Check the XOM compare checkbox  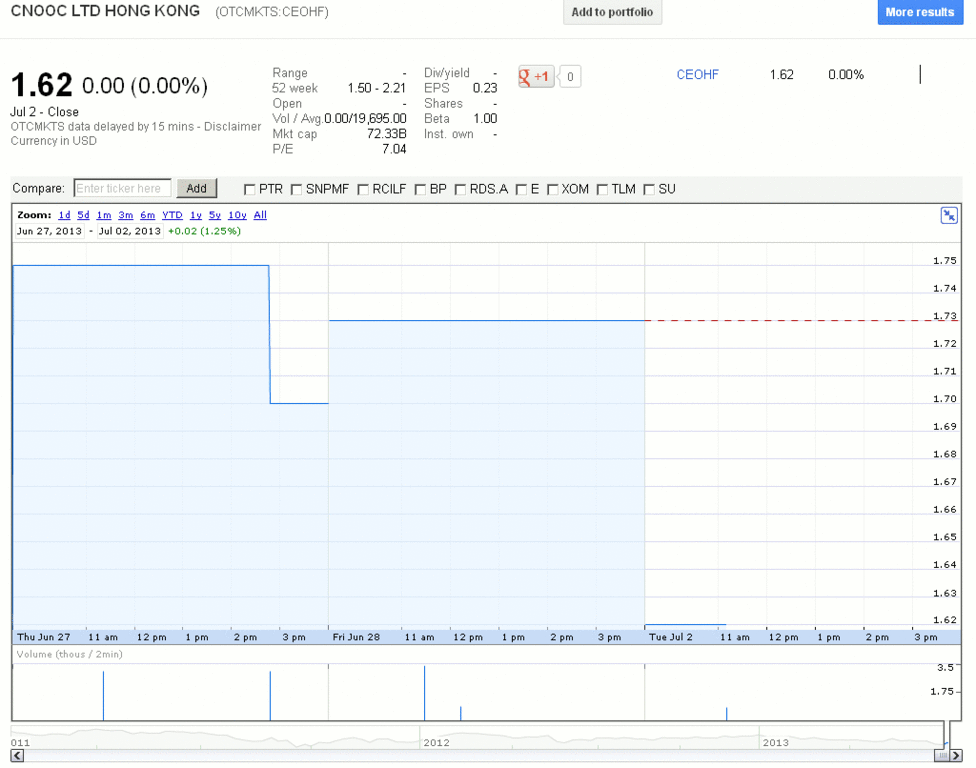pyautogui.click(x=552, y=190)
